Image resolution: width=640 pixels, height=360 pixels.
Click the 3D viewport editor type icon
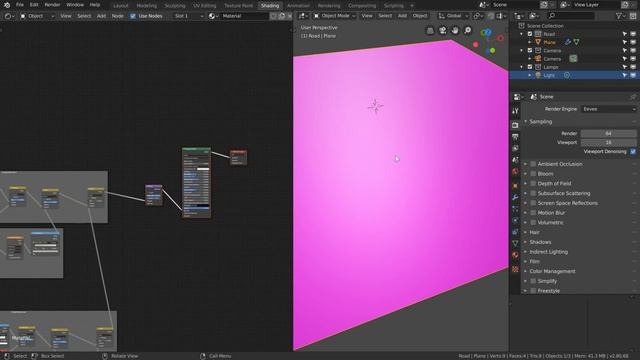pos(303,16)
